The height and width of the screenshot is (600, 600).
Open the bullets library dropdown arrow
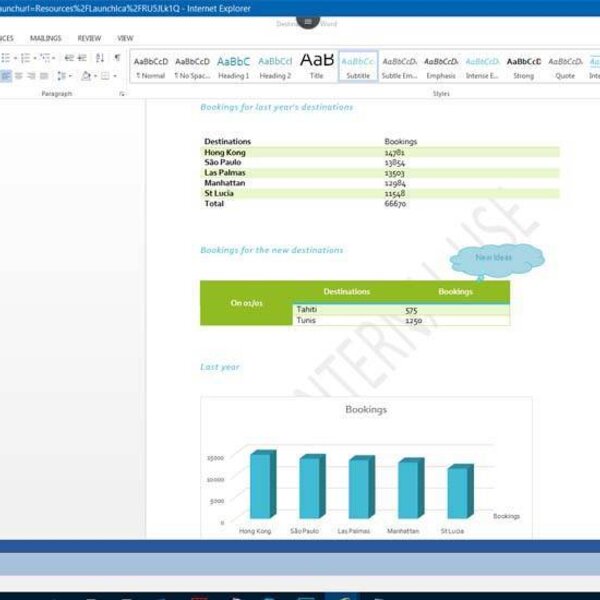point(15,58)
